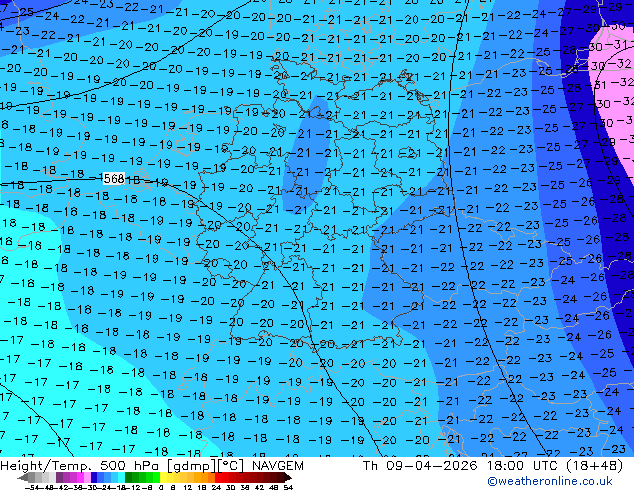The height and width of the screenshot is (490, 634).
Task: Click the yellow swatch in the temperature legend
Action: click(163, 477)
